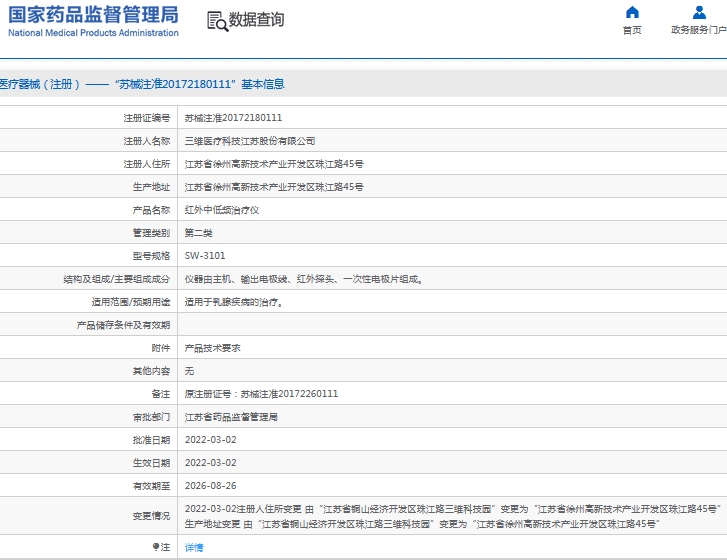Click the bullet icon beside 注
The image size is (727, 560).
[x=156, y=547]
